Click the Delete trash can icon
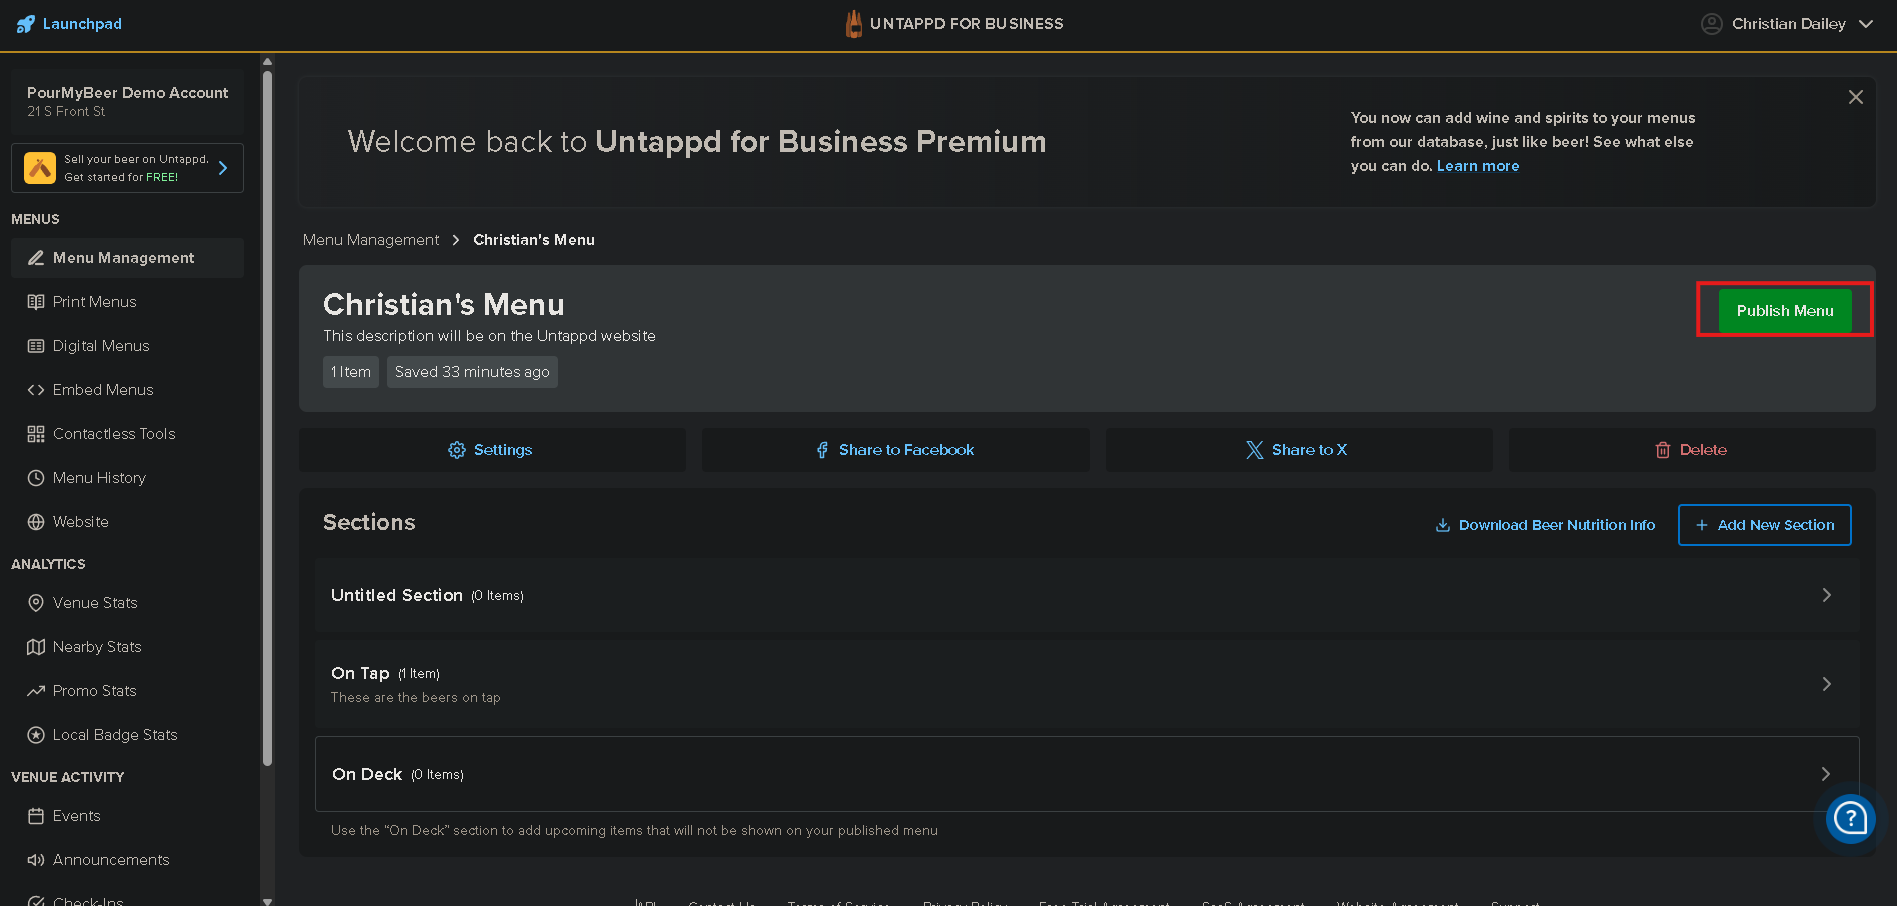 coord(1663,450)
